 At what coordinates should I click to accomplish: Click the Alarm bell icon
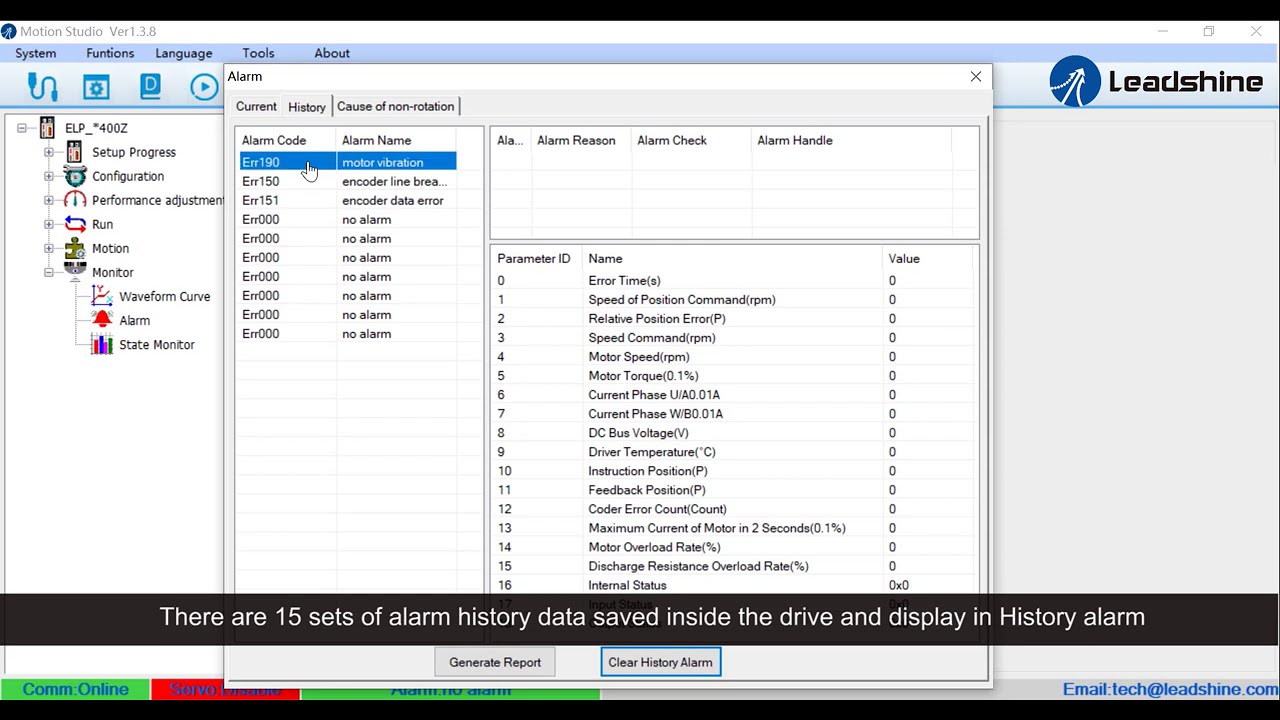tap(101, 320)
